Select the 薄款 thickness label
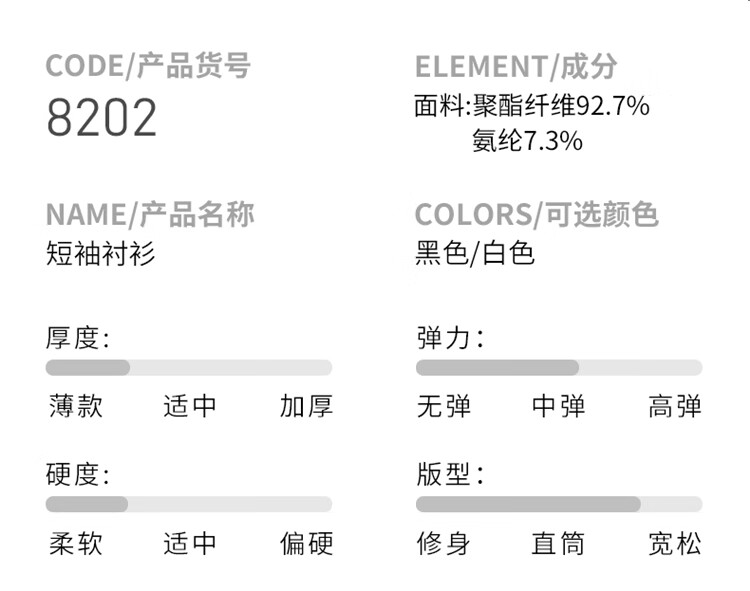The width and height of the screenshot is (750, 591). tap(76, 406)
